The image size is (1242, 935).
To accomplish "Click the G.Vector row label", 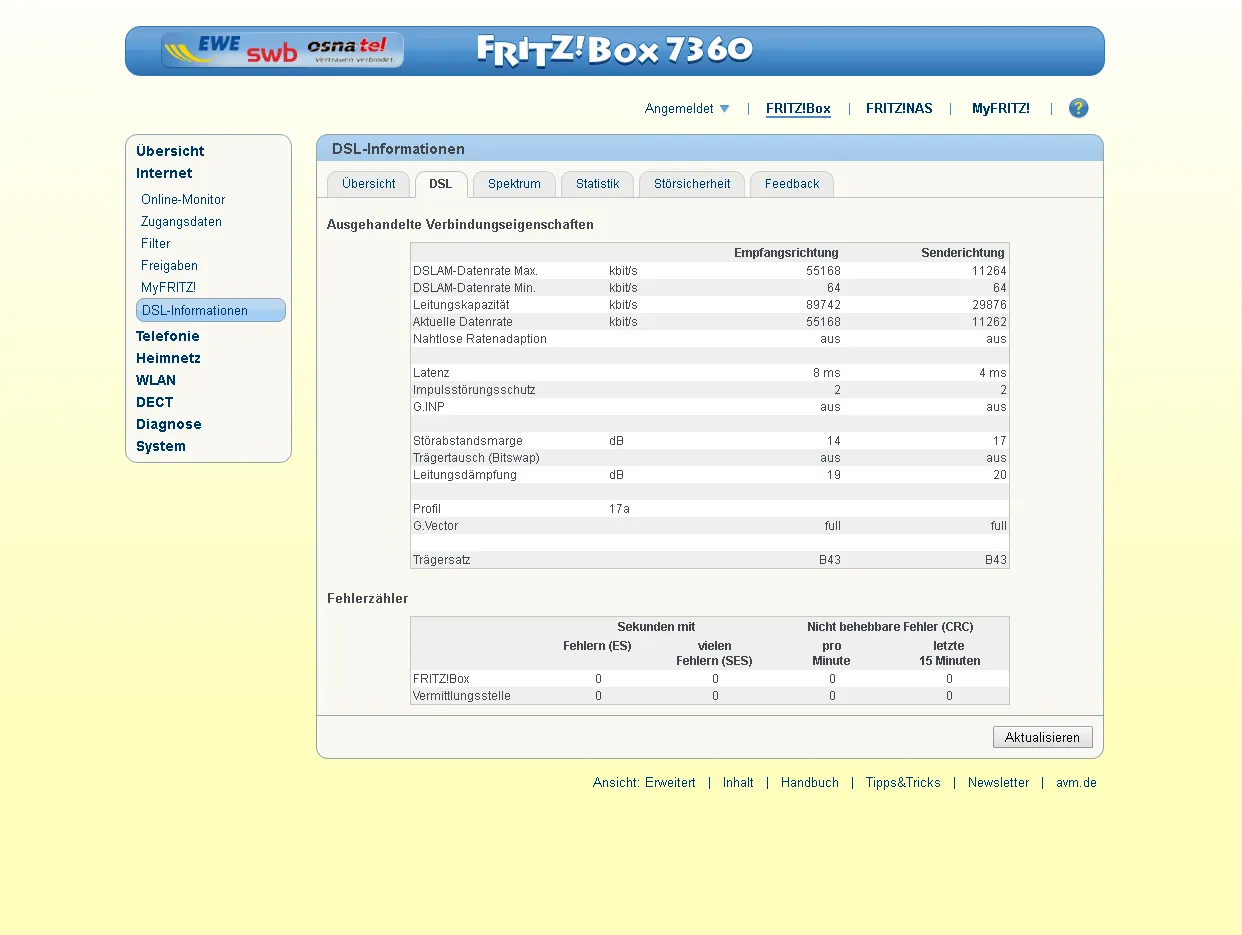I will [x=436, y=526].
